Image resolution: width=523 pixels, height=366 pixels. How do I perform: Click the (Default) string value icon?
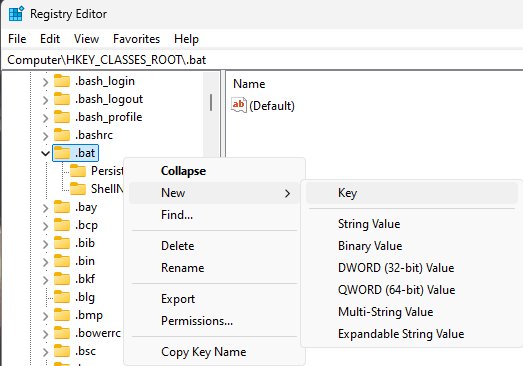(239, 105)
